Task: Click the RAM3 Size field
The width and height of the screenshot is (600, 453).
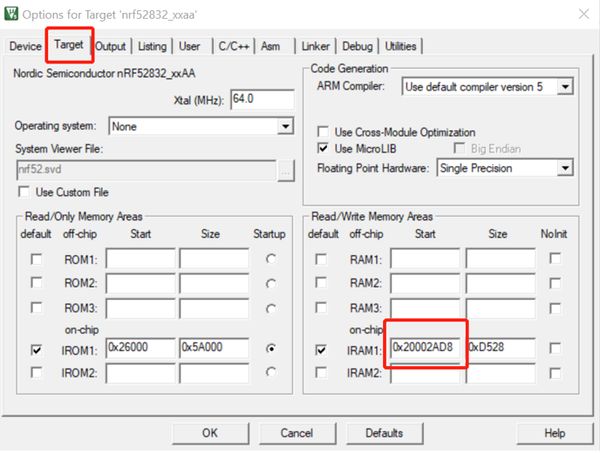Action: (x=501, y=308)
